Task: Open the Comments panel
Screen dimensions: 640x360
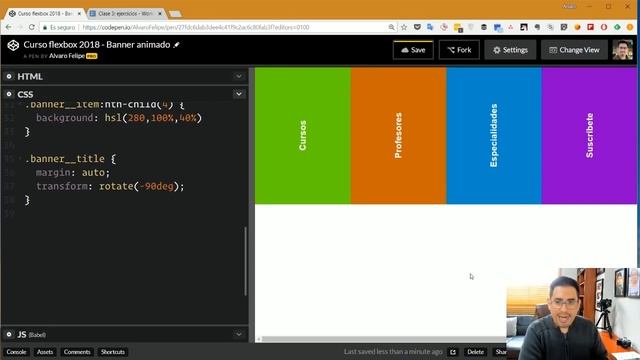Action: click(77, 352)
